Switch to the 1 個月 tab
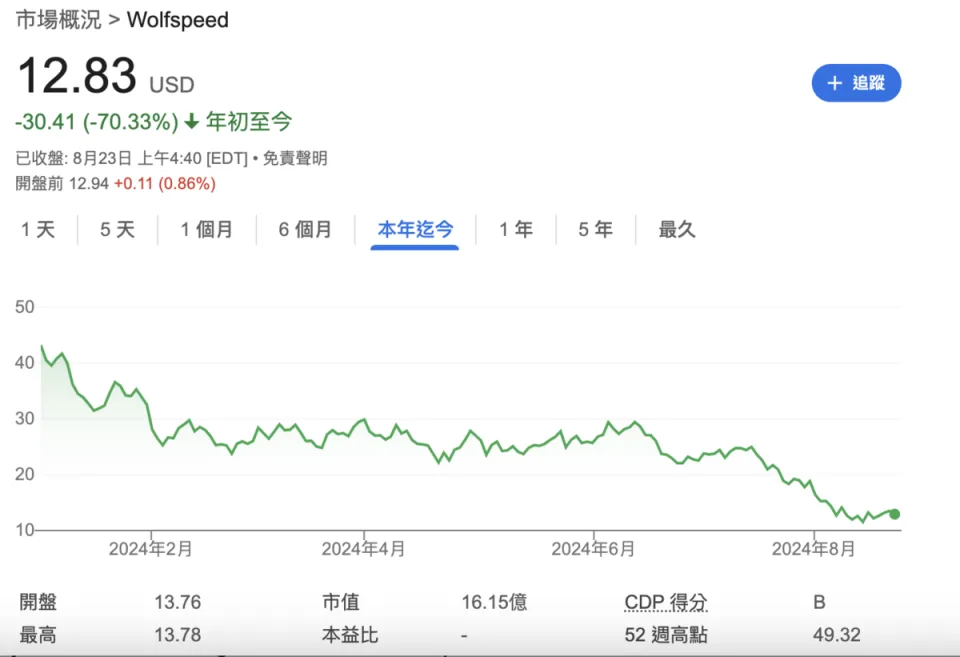 coord(207,230)
